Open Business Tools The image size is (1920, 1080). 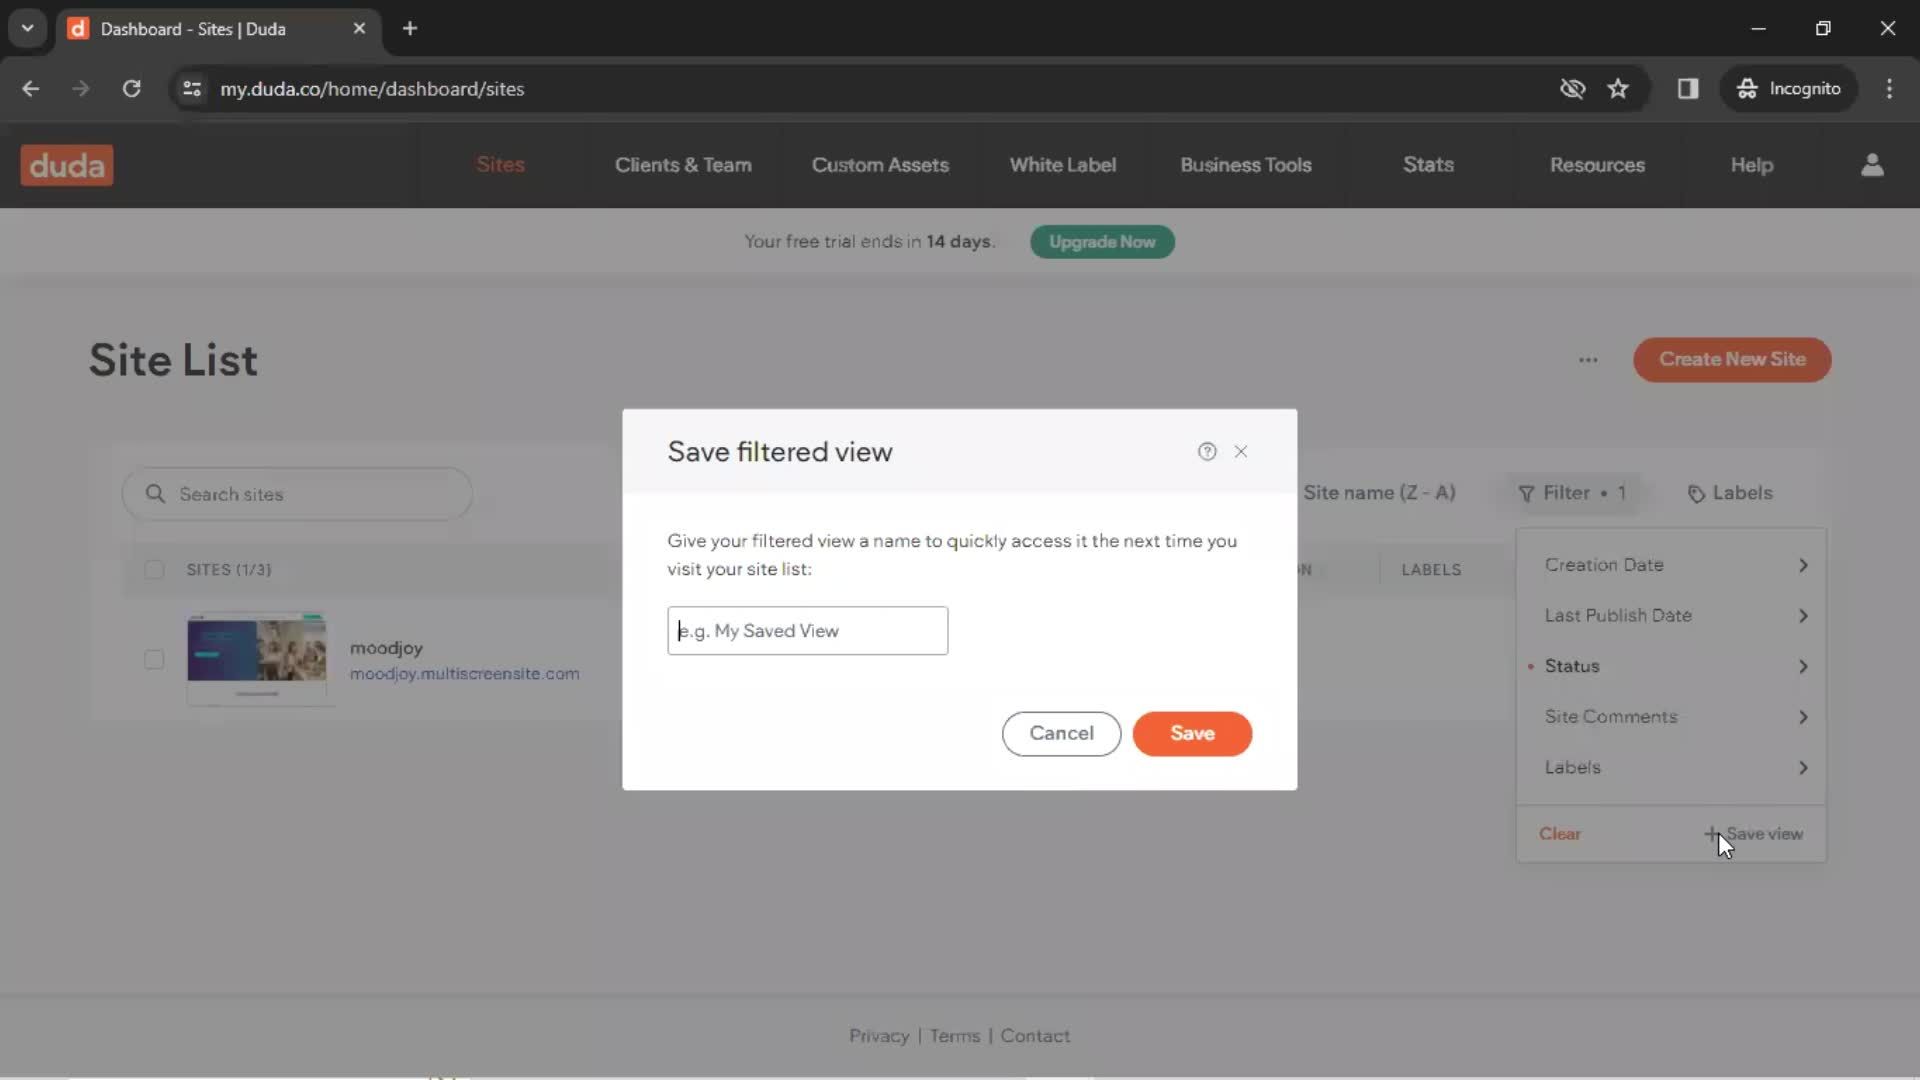coord(1245,165)
